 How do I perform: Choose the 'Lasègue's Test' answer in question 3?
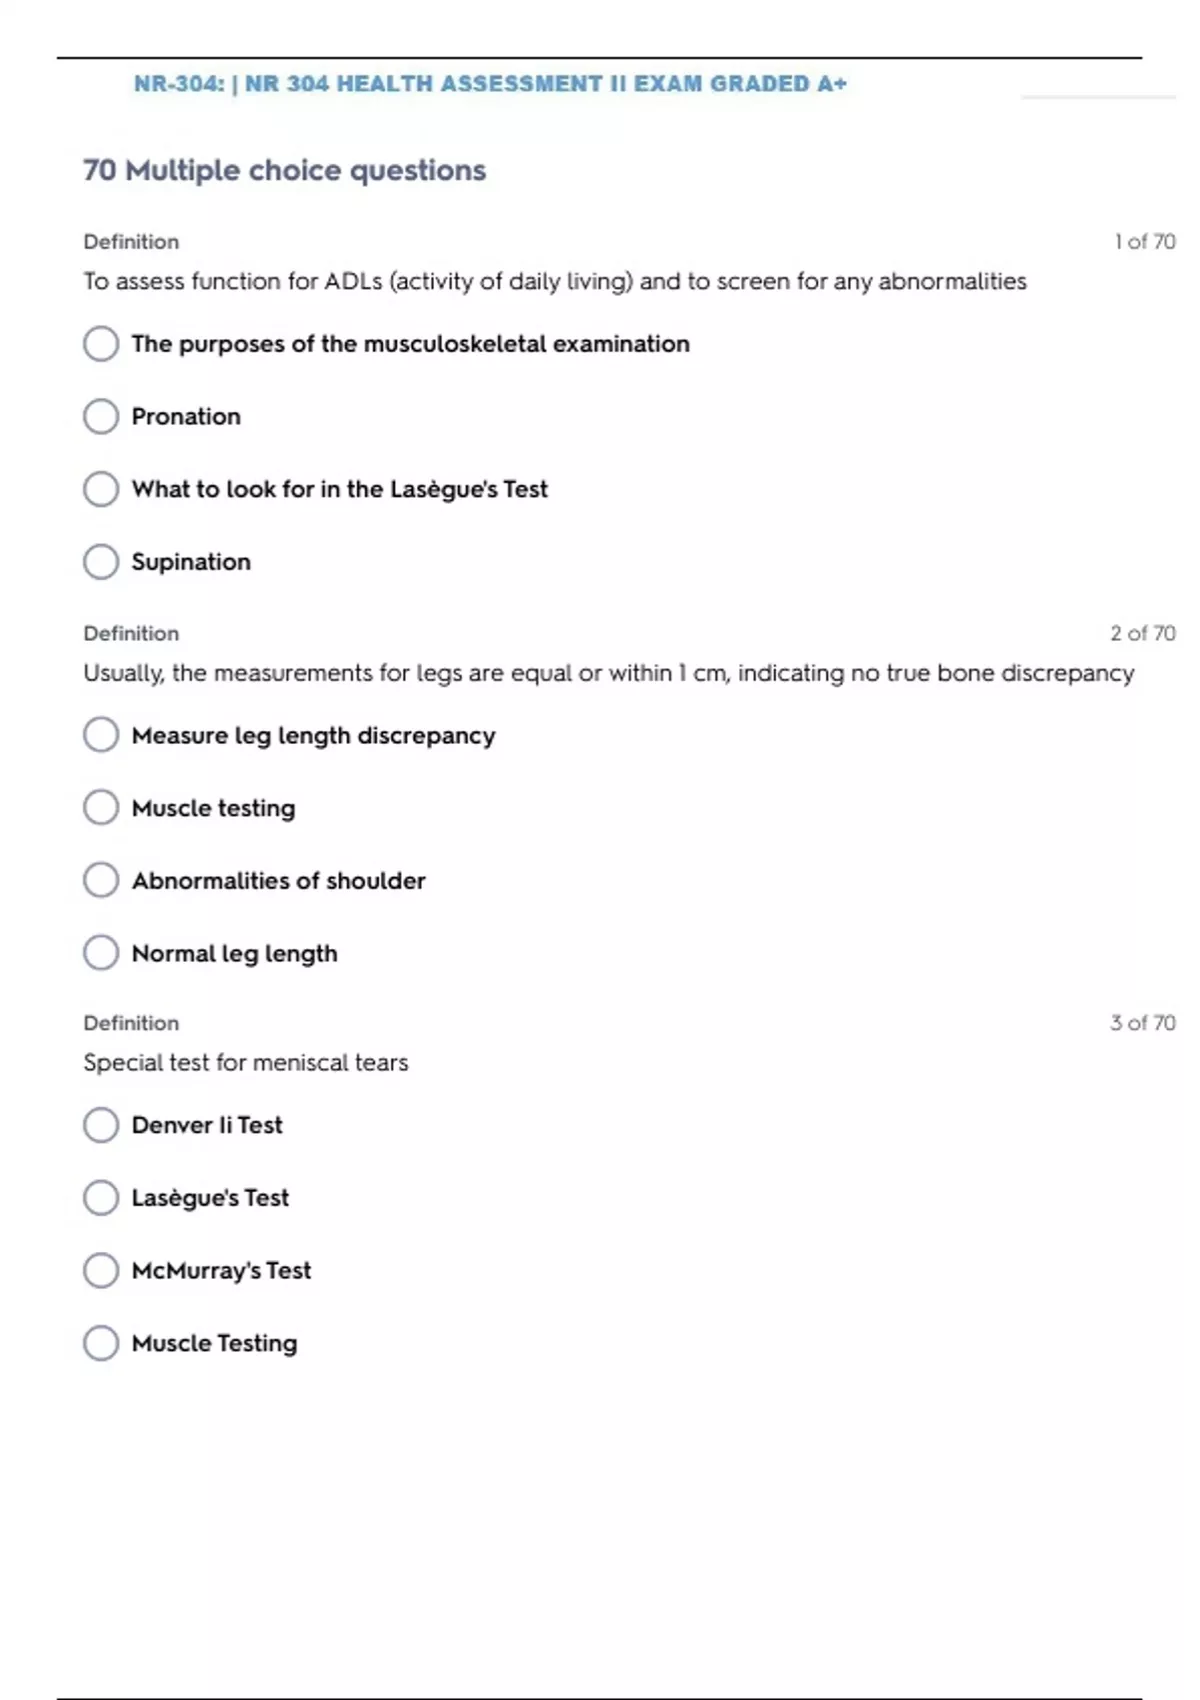(x=101, y=1198)
